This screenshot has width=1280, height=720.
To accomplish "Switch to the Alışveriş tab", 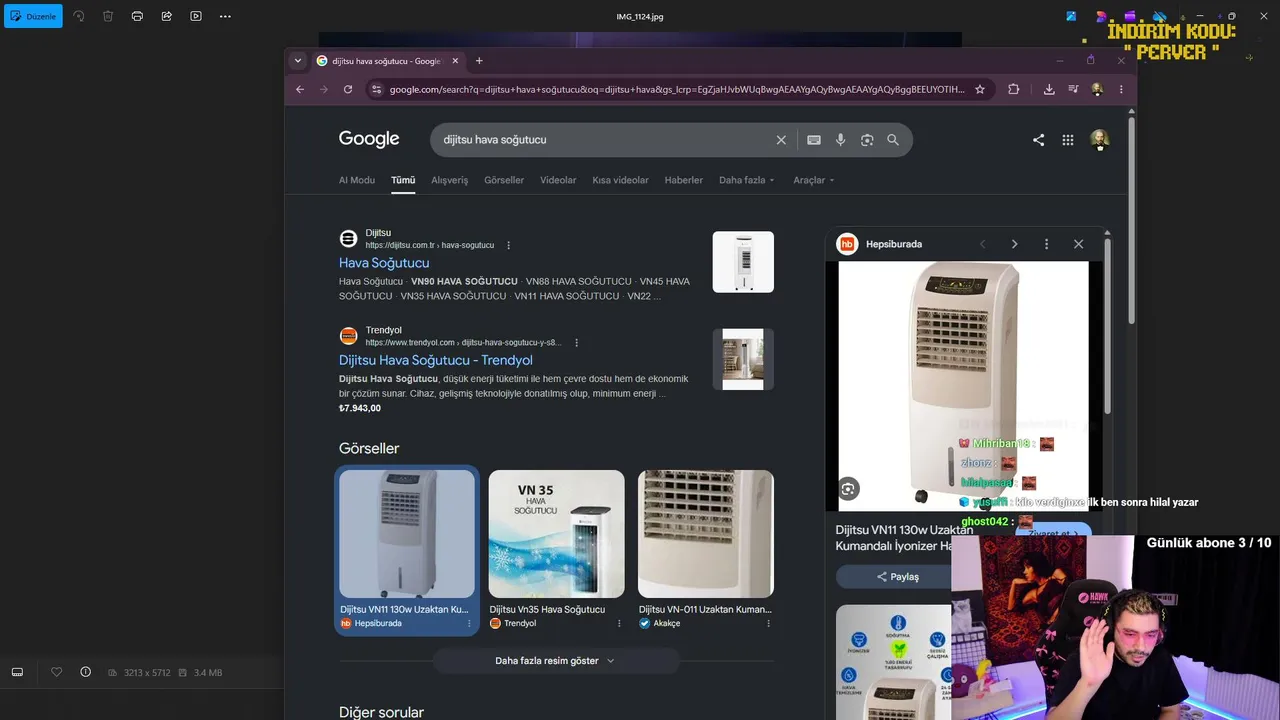I will [x=450, y=180].
